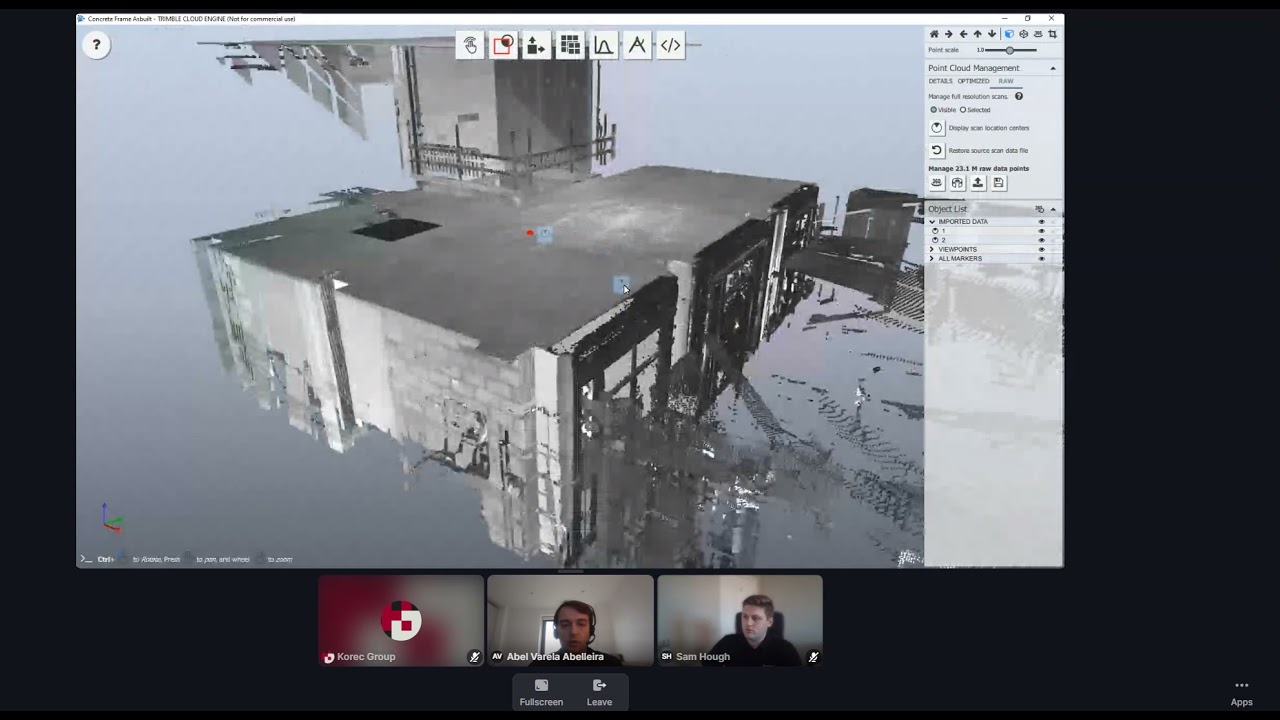This screenshot has width=1280, height=720.
Task: Click the Object List filter icon
Action: coord(1040,209)
